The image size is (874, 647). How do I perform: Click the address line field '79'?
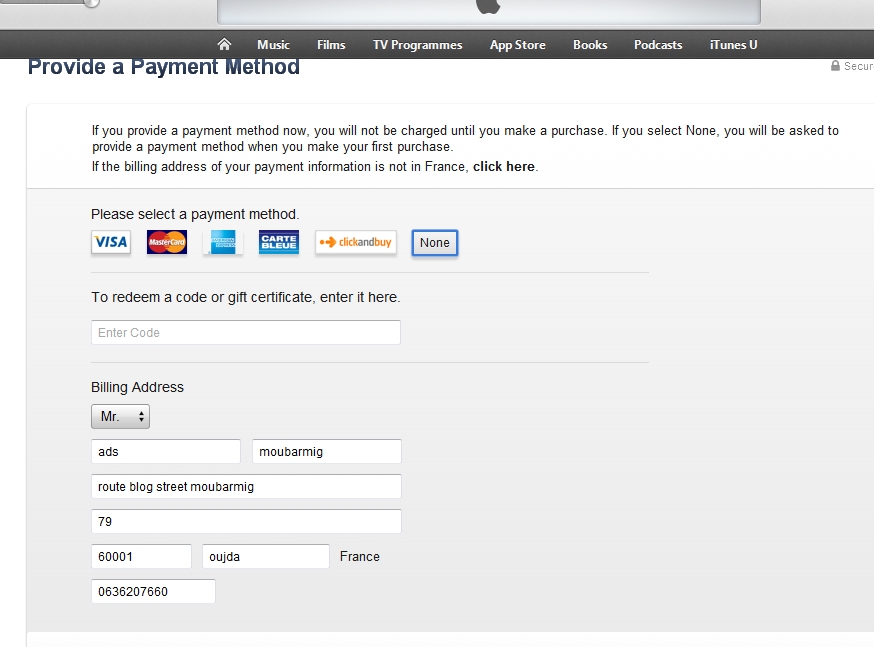pyautogui.click(x=246, y=522)
